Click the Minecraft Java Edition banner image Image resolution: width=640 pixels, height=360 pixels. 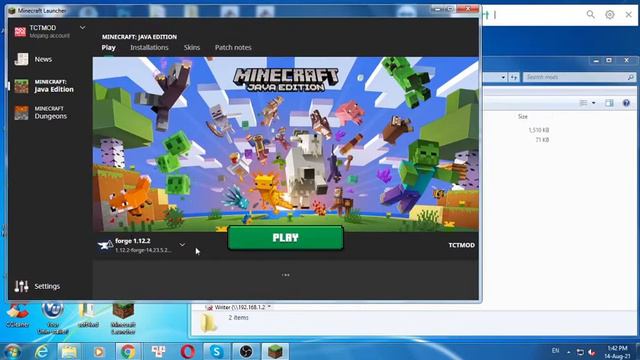[285, 144]
